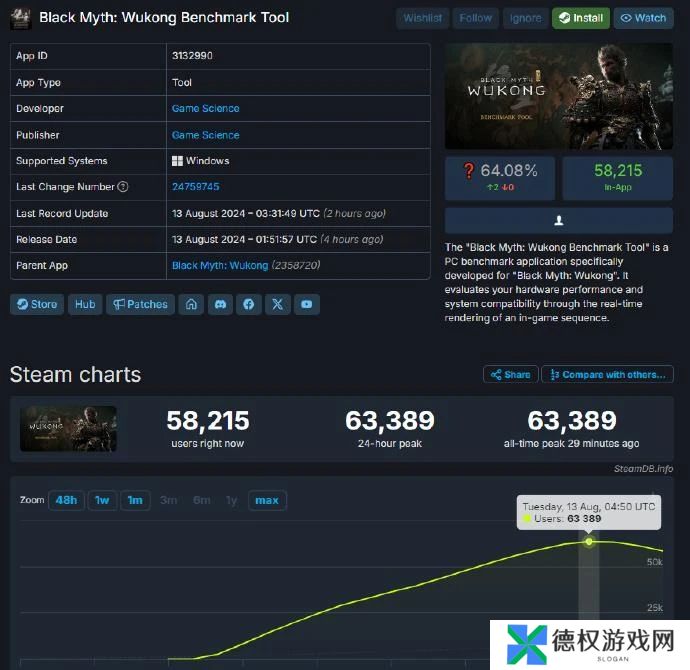The height and width of the screenshot is (670, 690).
Task: Set chart zoom to max
Action: (267, 500)
